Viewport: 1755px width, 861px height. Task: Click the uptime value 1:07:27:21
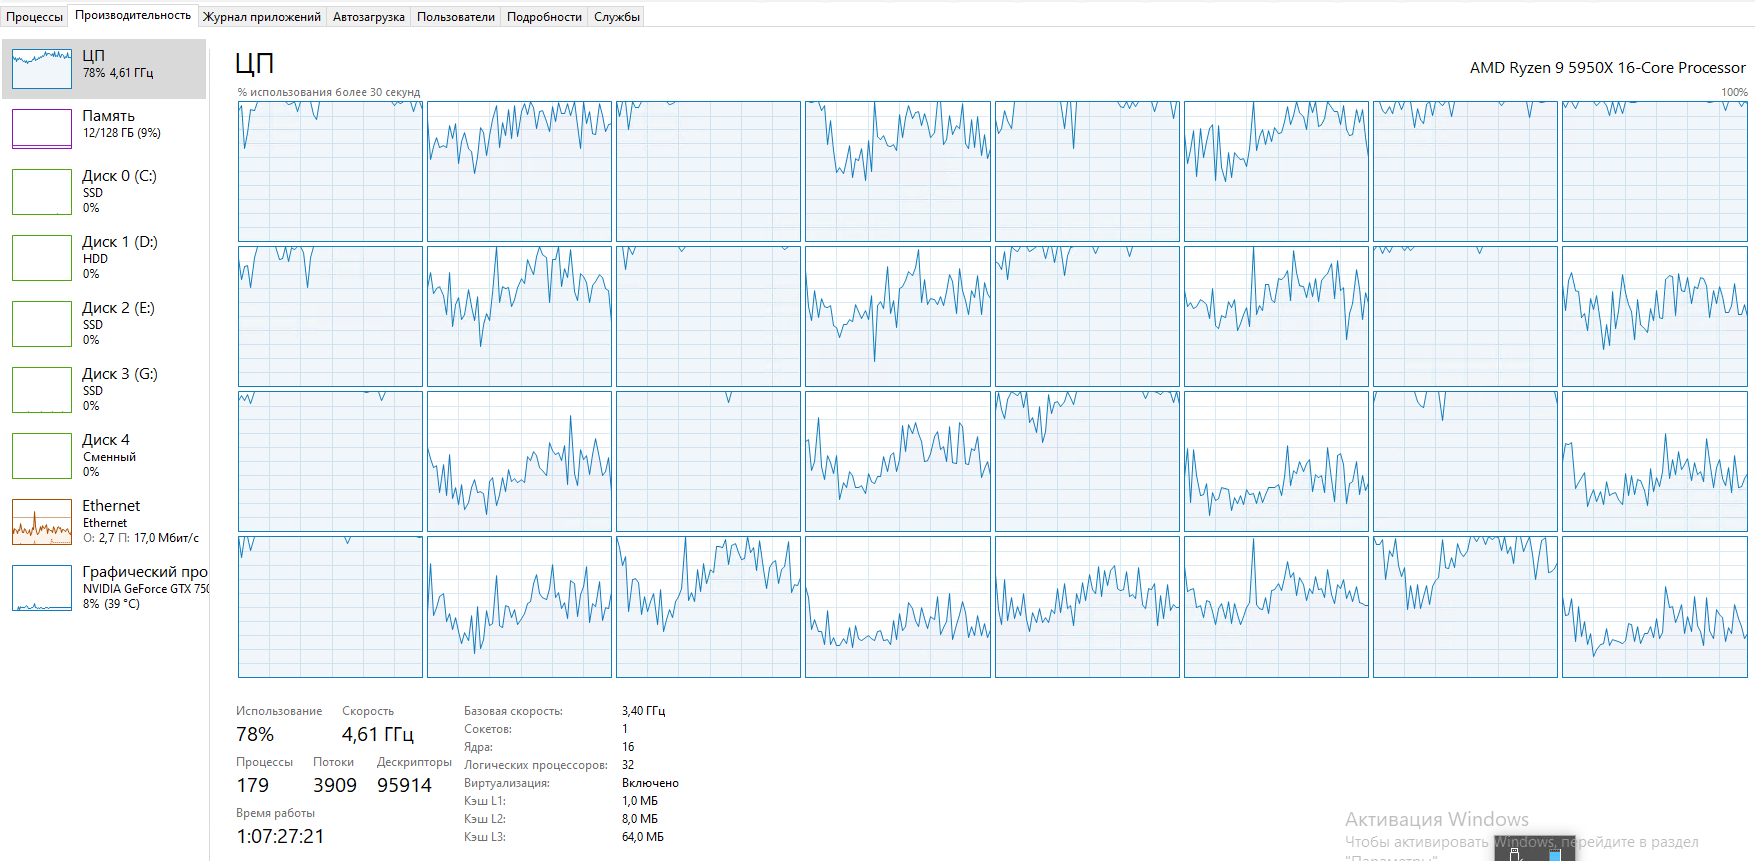point(280,836)
